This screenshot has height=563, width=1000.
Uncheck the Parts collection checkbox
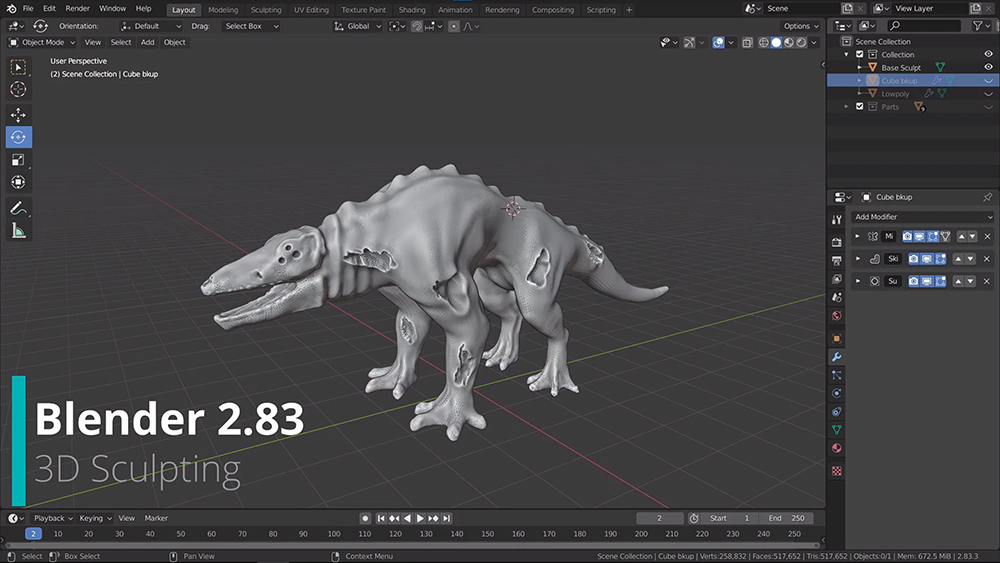860,107
